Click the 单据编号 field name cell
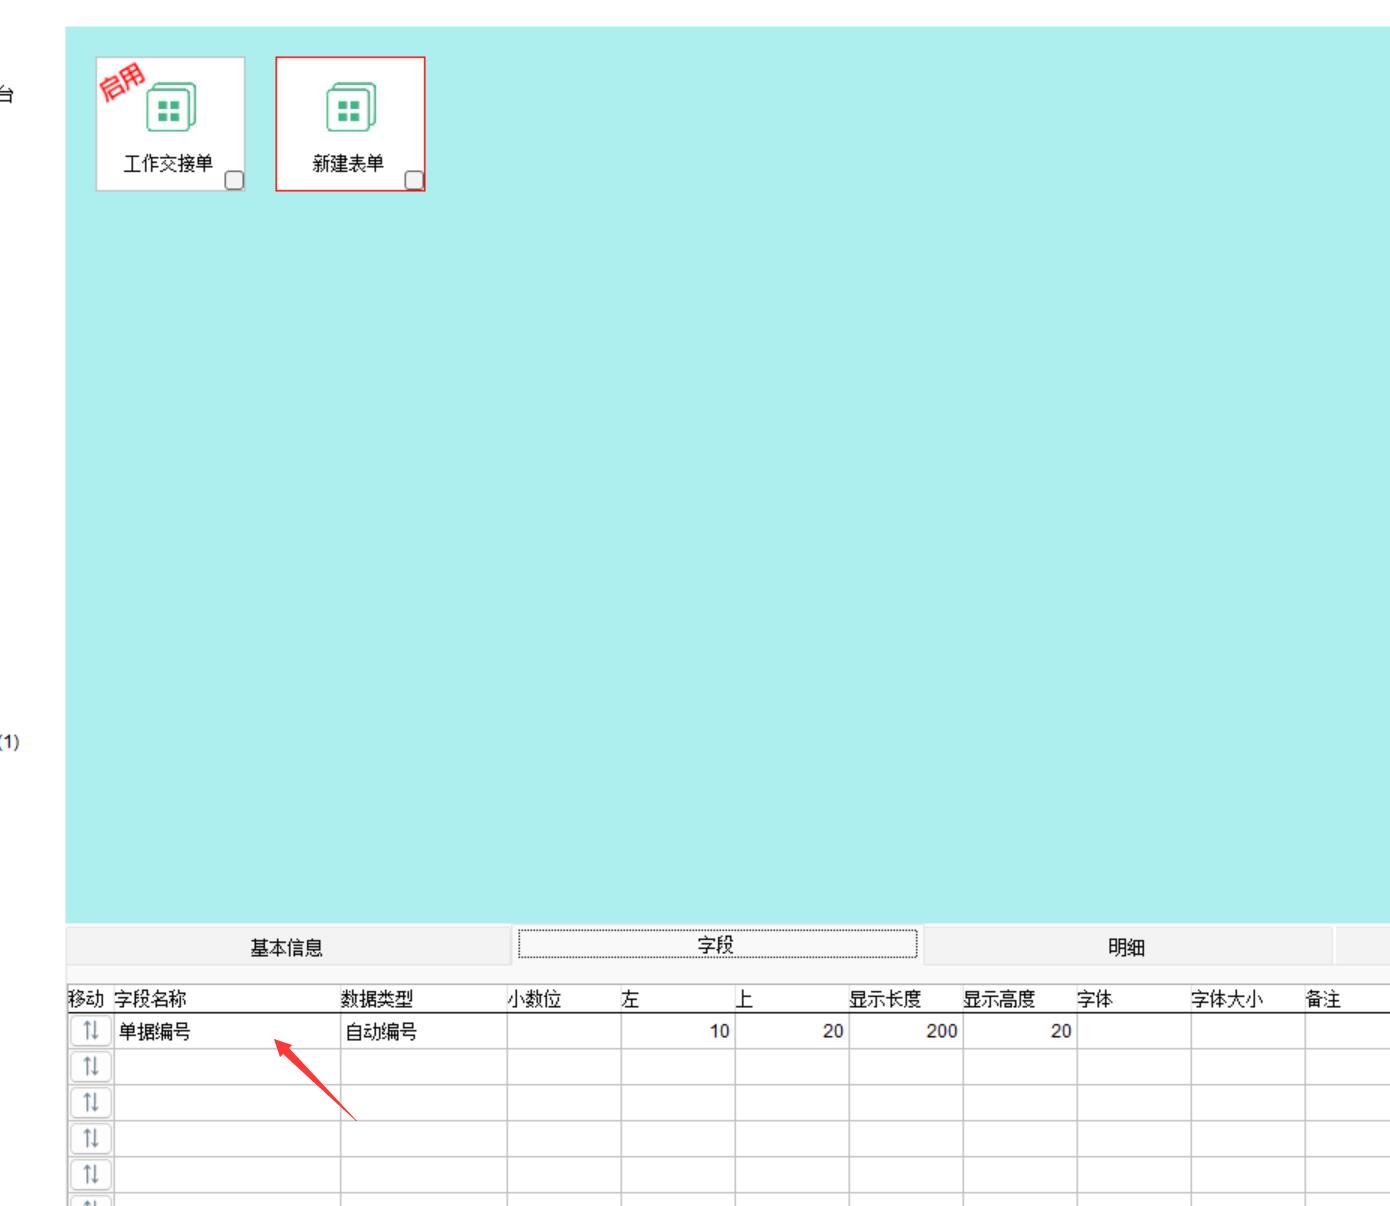Viewport: 1390px width, 1206px height. (226, 1032)
